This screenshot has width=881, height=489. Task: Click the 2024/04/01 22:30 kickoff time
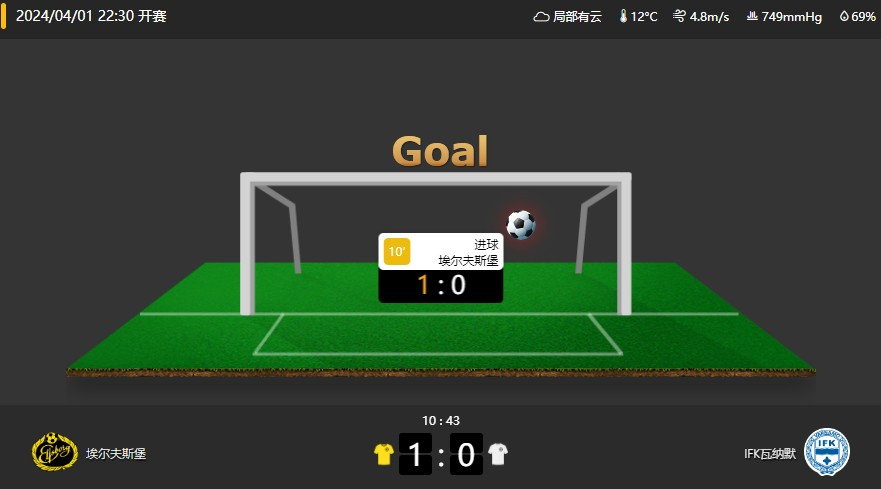coord(91,16)
